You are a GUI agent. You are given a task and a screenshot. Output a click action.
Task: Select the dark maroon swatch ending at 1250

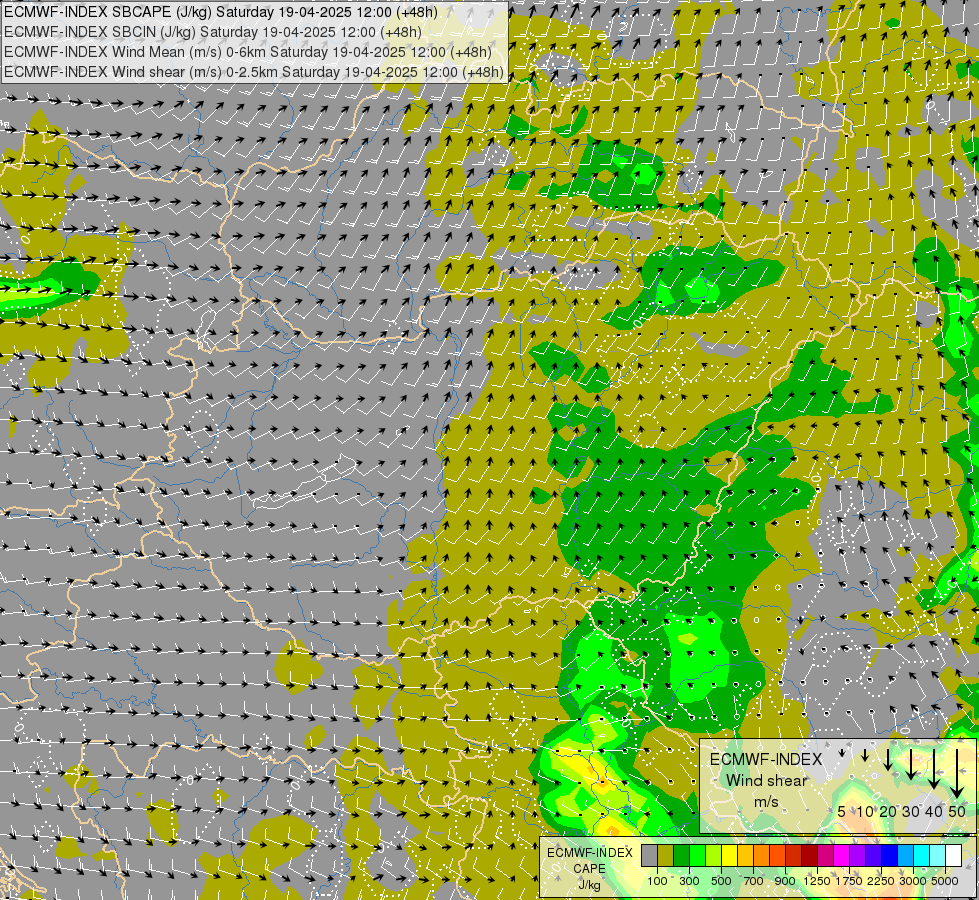(810, 855)
